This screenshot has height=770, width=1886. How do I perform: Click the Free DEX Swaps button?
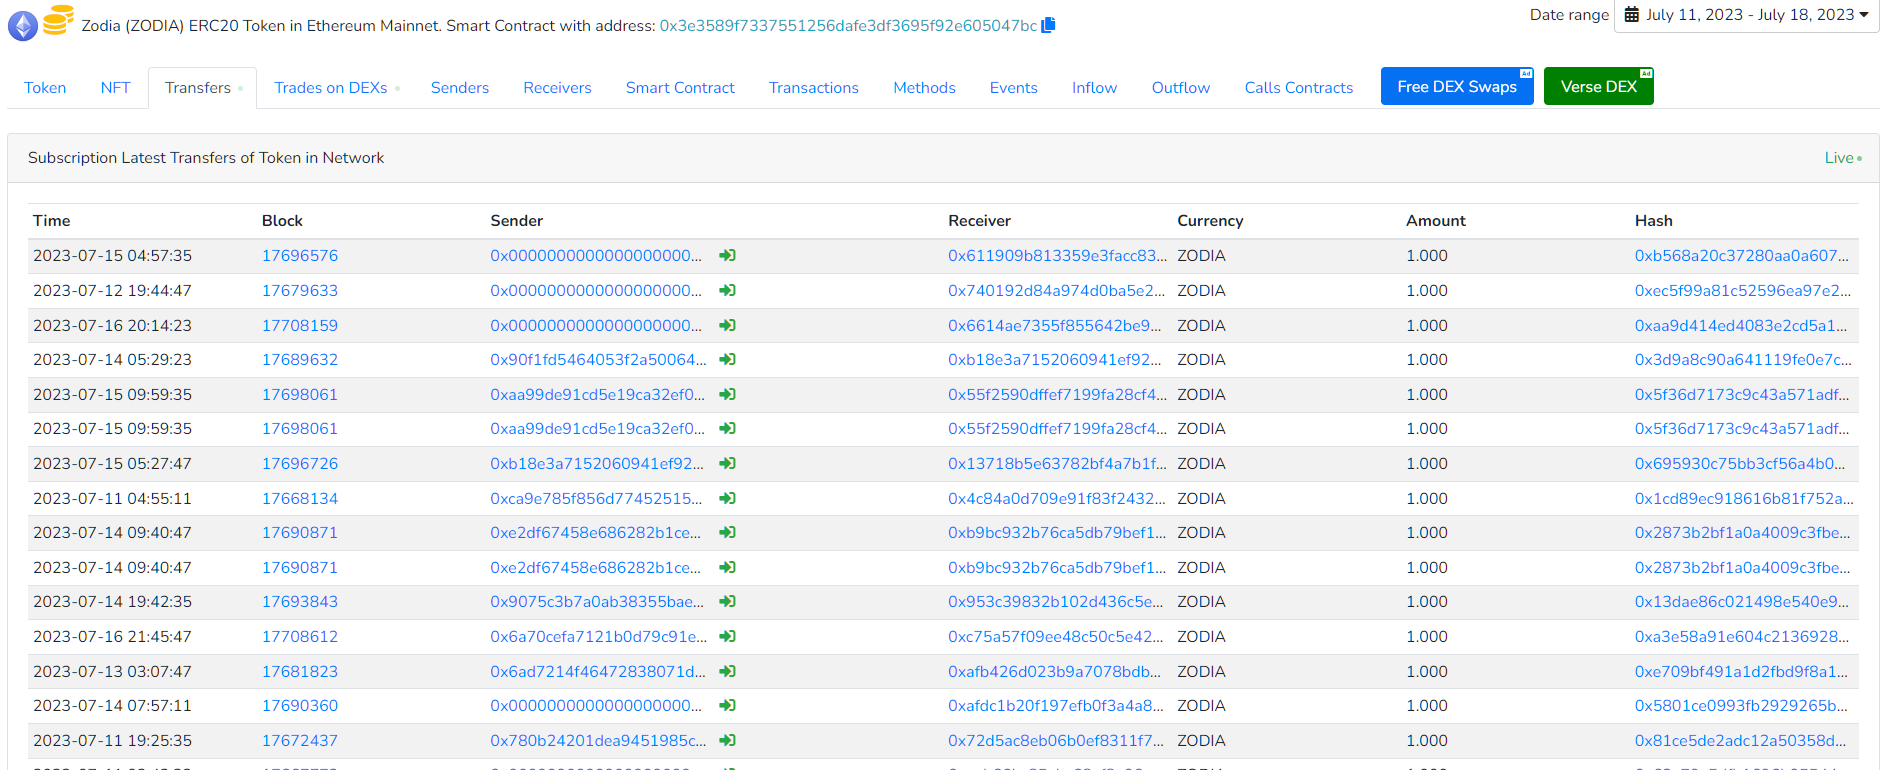[x=1457, y=86]
